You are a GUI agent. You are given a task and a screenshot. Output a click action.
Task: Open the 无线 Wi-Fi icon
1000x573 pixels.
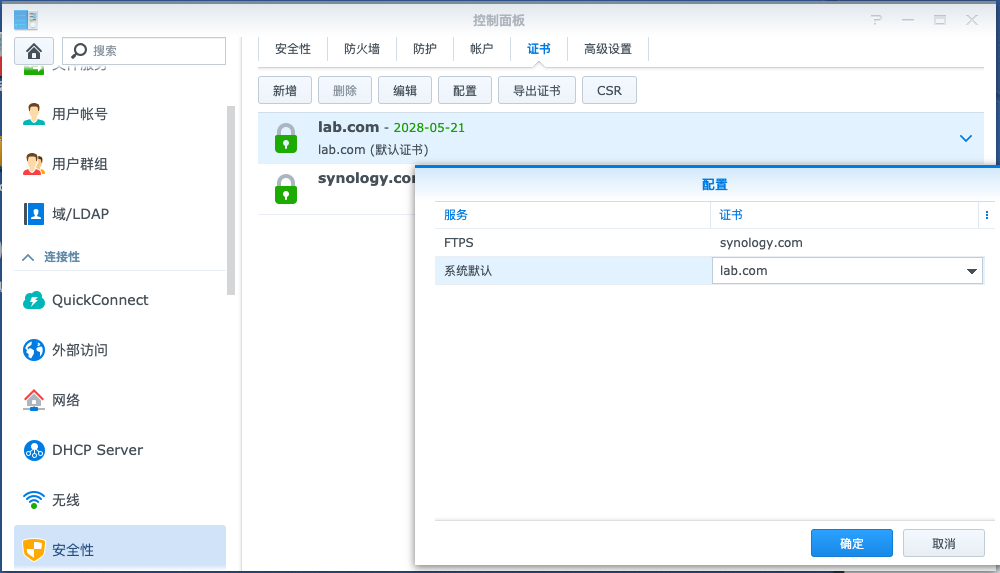[34, 500]
